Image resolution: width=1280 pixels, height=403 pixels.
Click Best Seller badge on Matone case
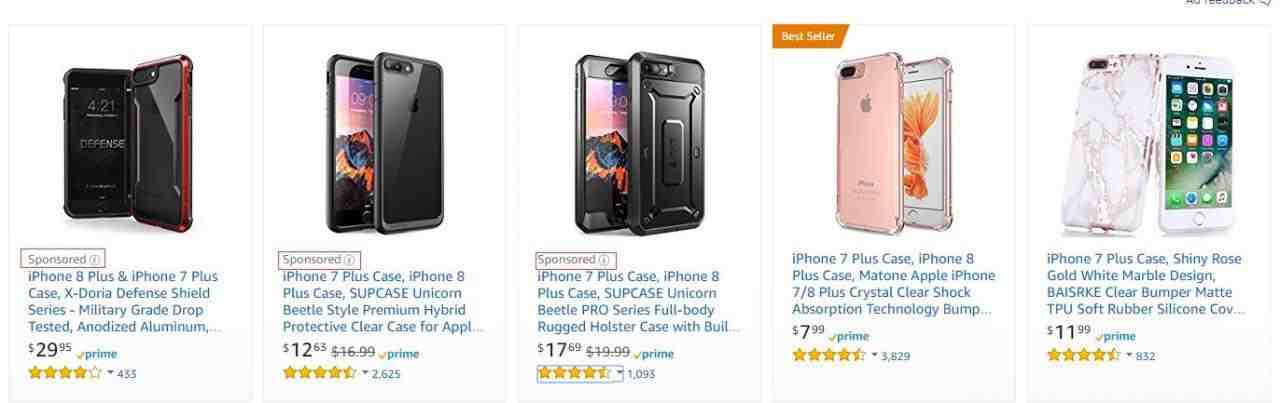click(x=808, y=37)
